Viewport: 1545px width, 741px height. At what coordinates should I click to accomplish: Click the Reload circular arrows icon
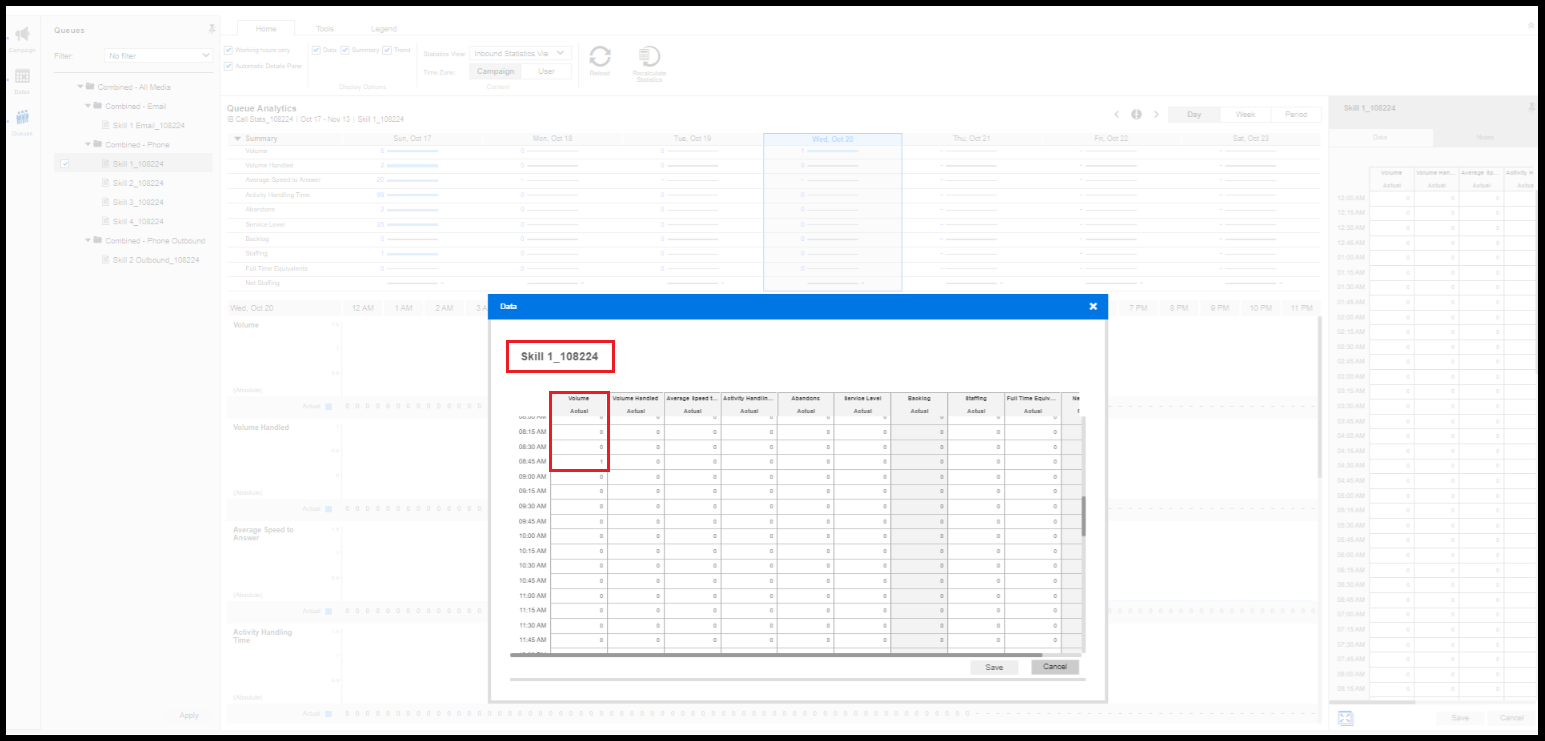pyautogui.click(x=600, y=57)
